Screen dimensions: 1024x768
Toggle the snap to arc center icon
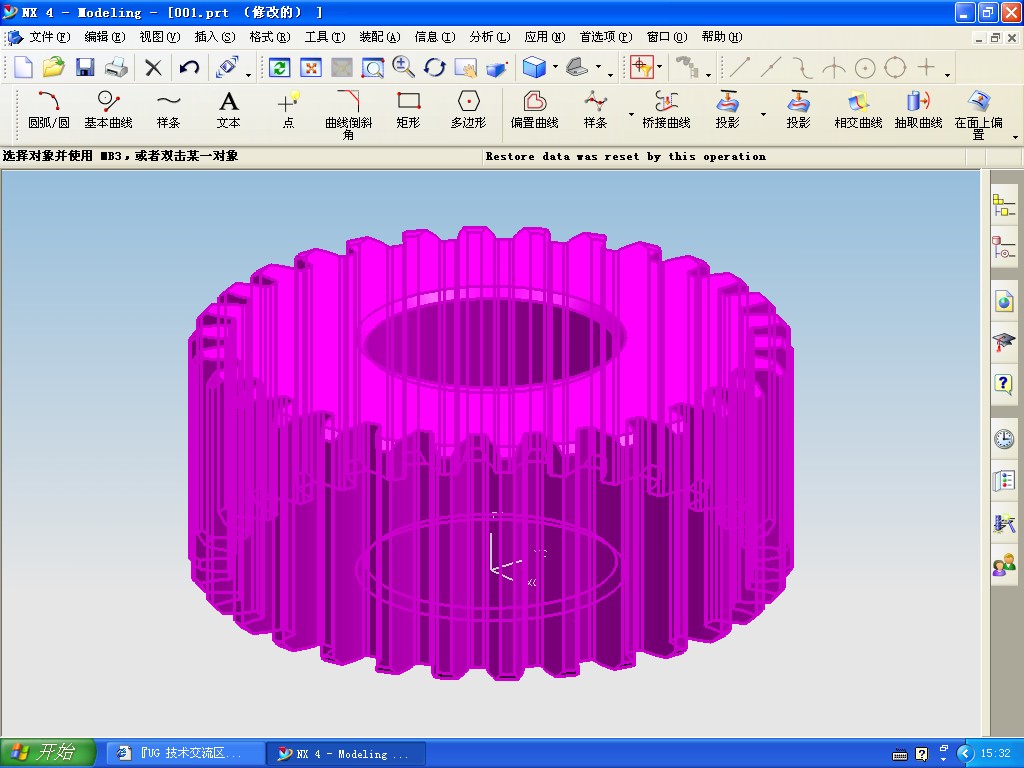pyautogui.click(x=865, y=67)
